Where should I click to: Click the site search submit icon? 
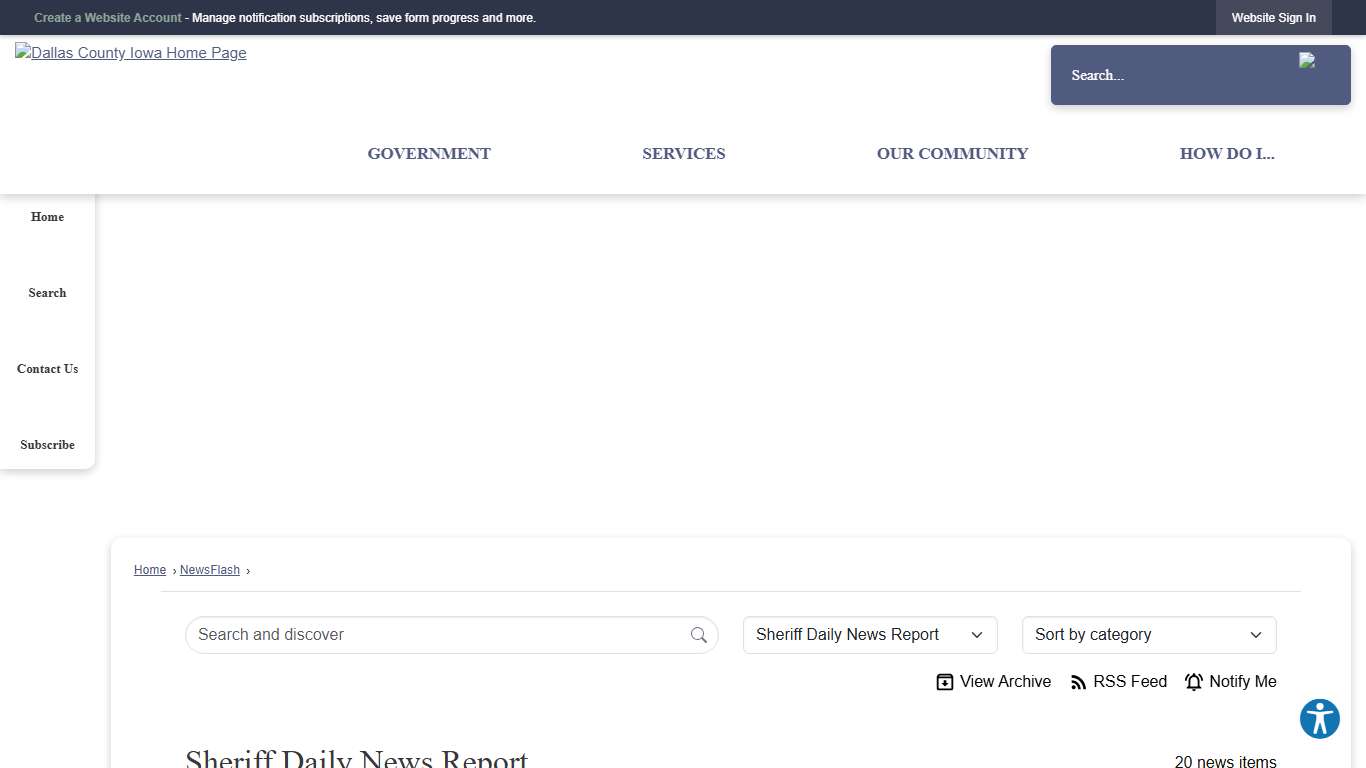pos(1307,61)
